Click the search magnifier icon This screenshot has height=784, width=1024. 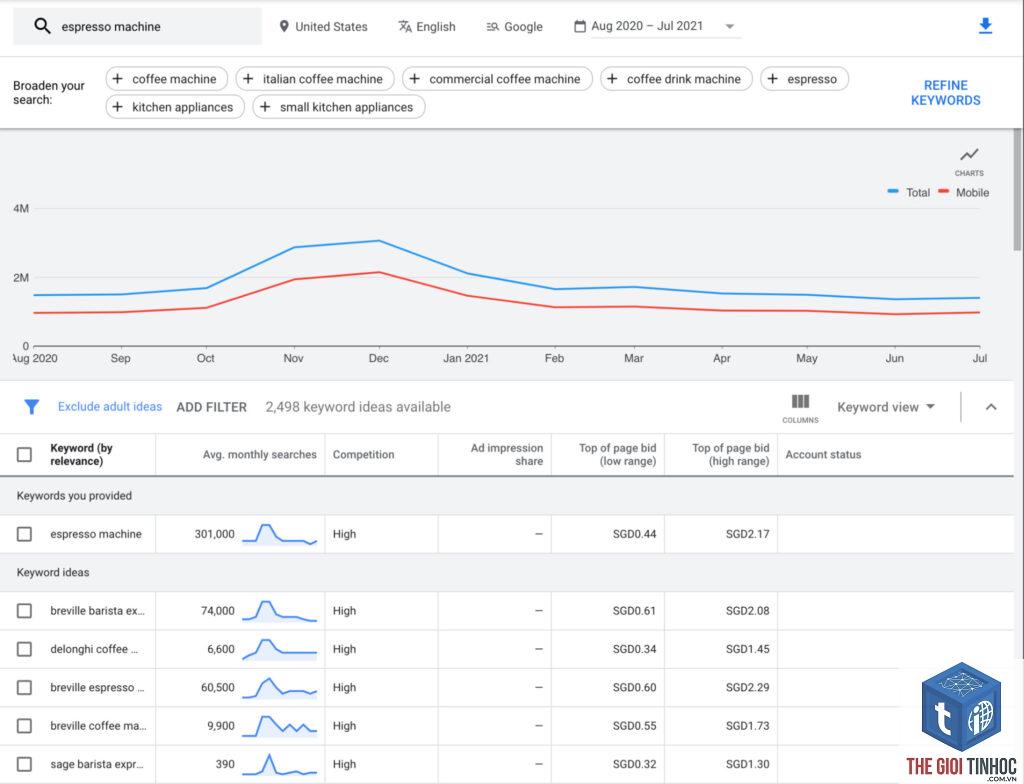click(42, 26)
